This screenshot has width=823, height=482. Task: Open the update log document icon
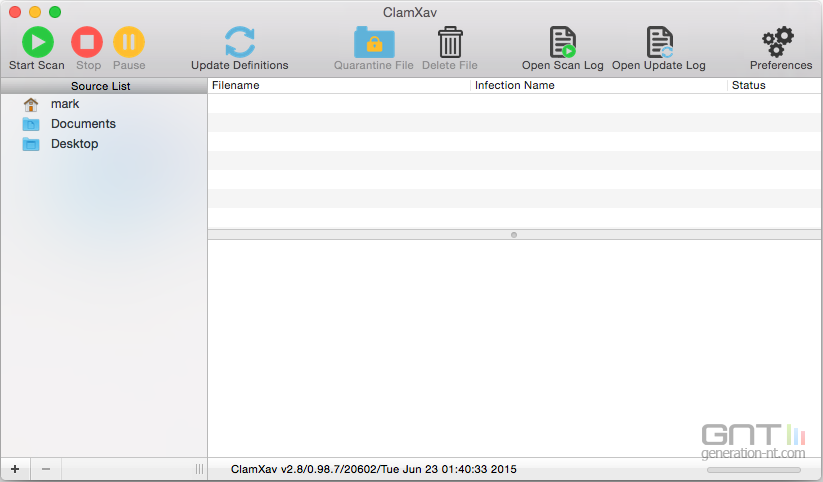click(660, 42)
